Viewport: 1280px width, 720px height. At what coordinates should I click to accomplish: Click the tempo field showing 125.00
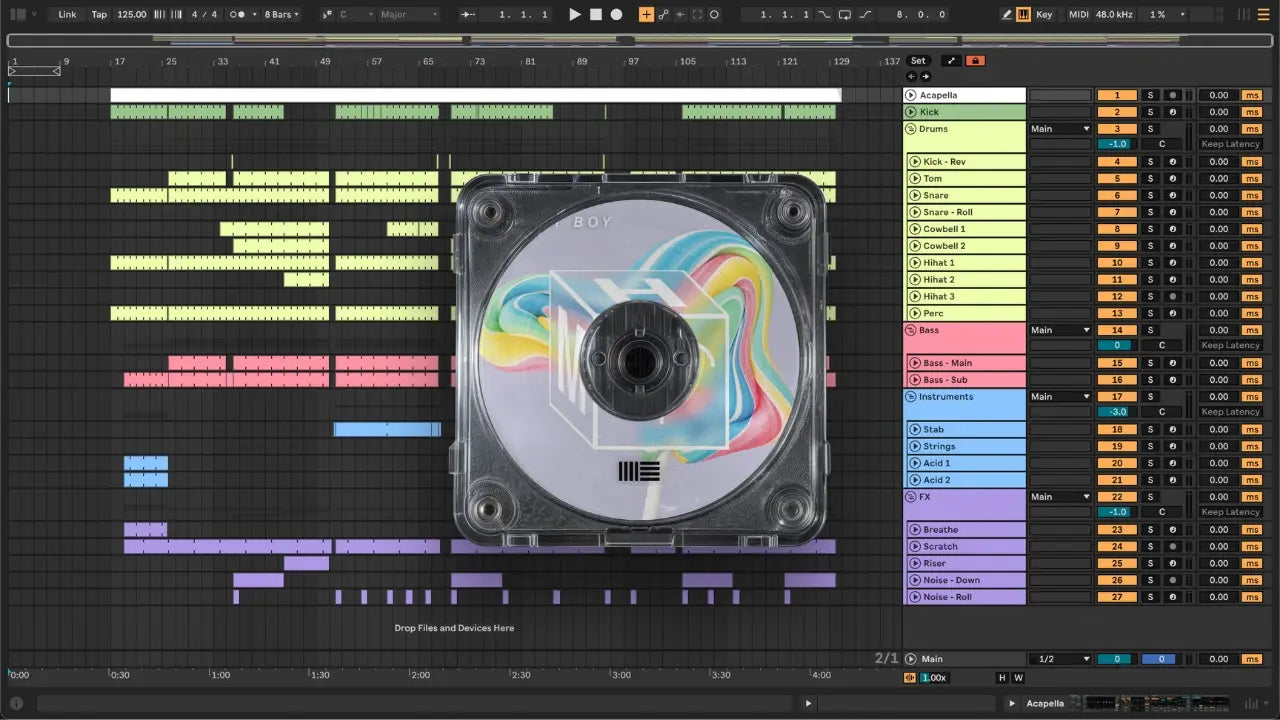[131, 15]
